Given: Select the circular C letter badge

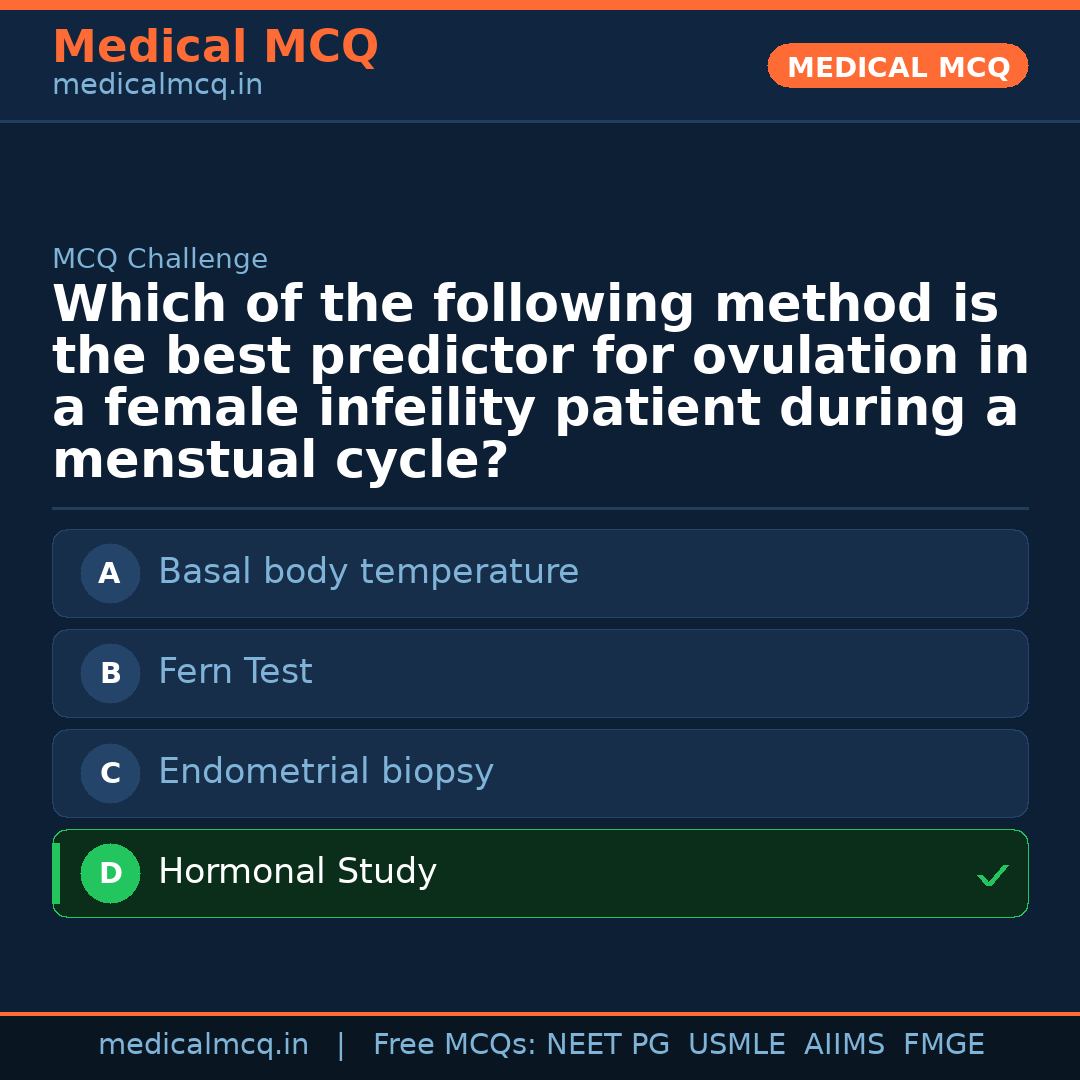Looking at the screenshot, I should point(110,773).
